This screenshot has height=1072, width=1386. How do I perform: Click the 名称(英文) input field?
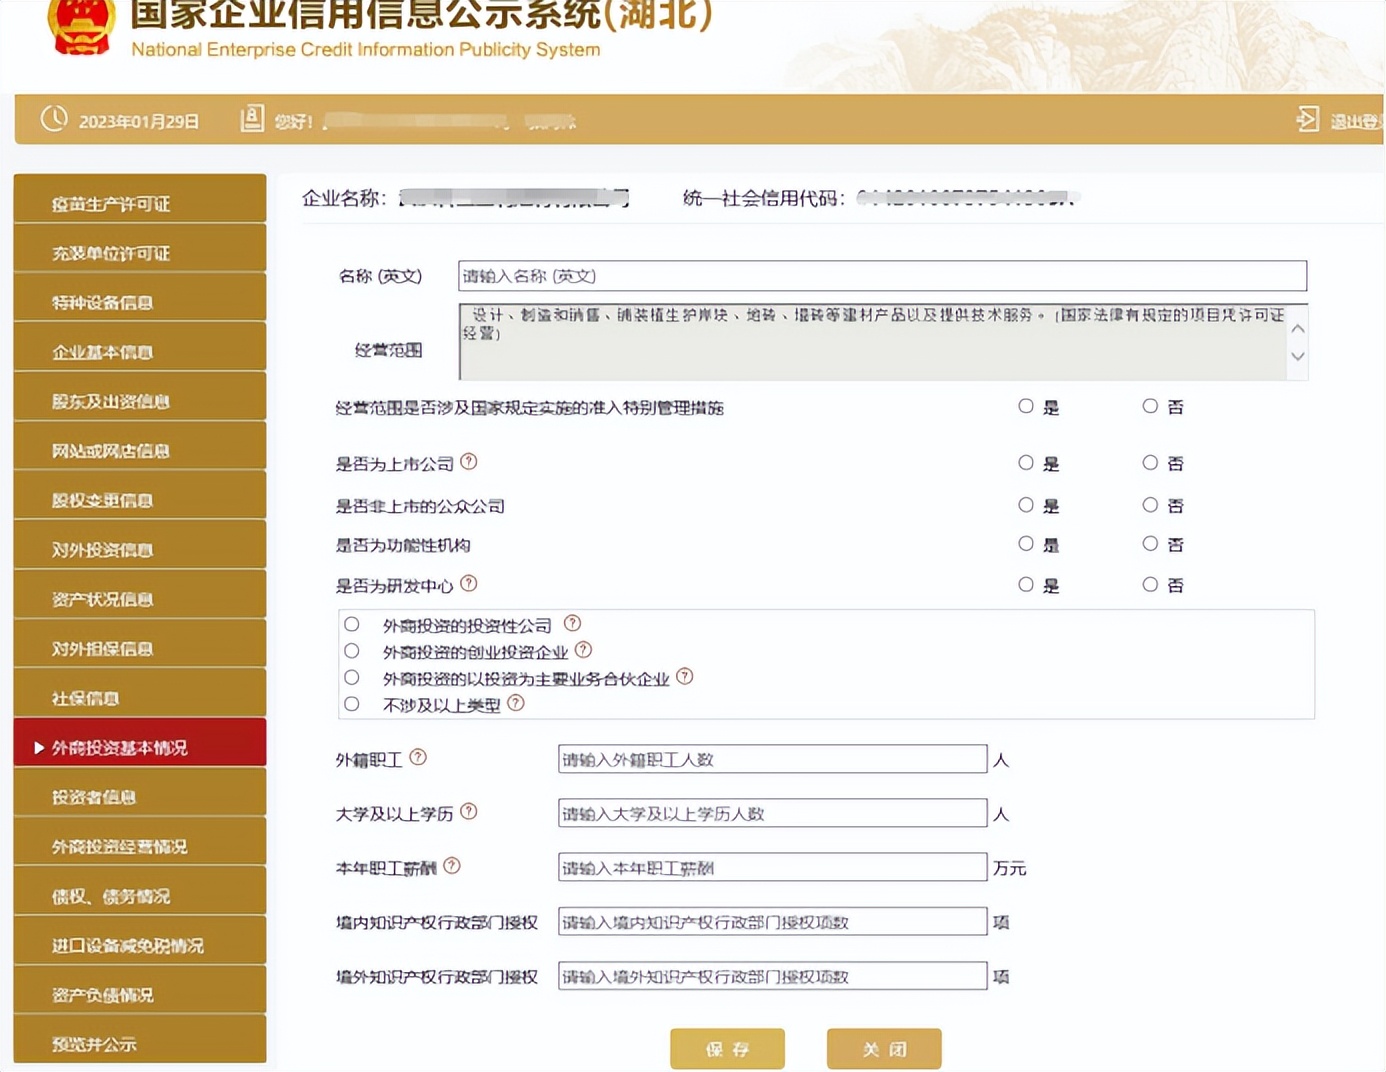pyautogui.click(x=880, y=275)
